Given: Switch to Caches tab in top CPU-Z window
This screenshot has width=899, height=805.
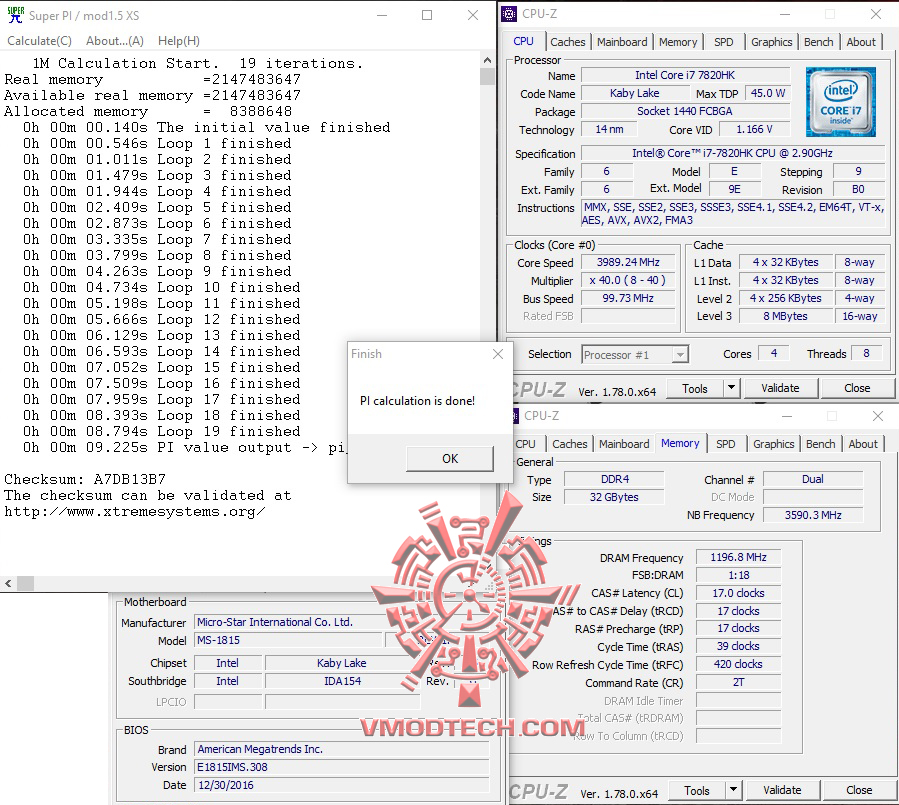Looking at the screenshot, I should (568, 42).
